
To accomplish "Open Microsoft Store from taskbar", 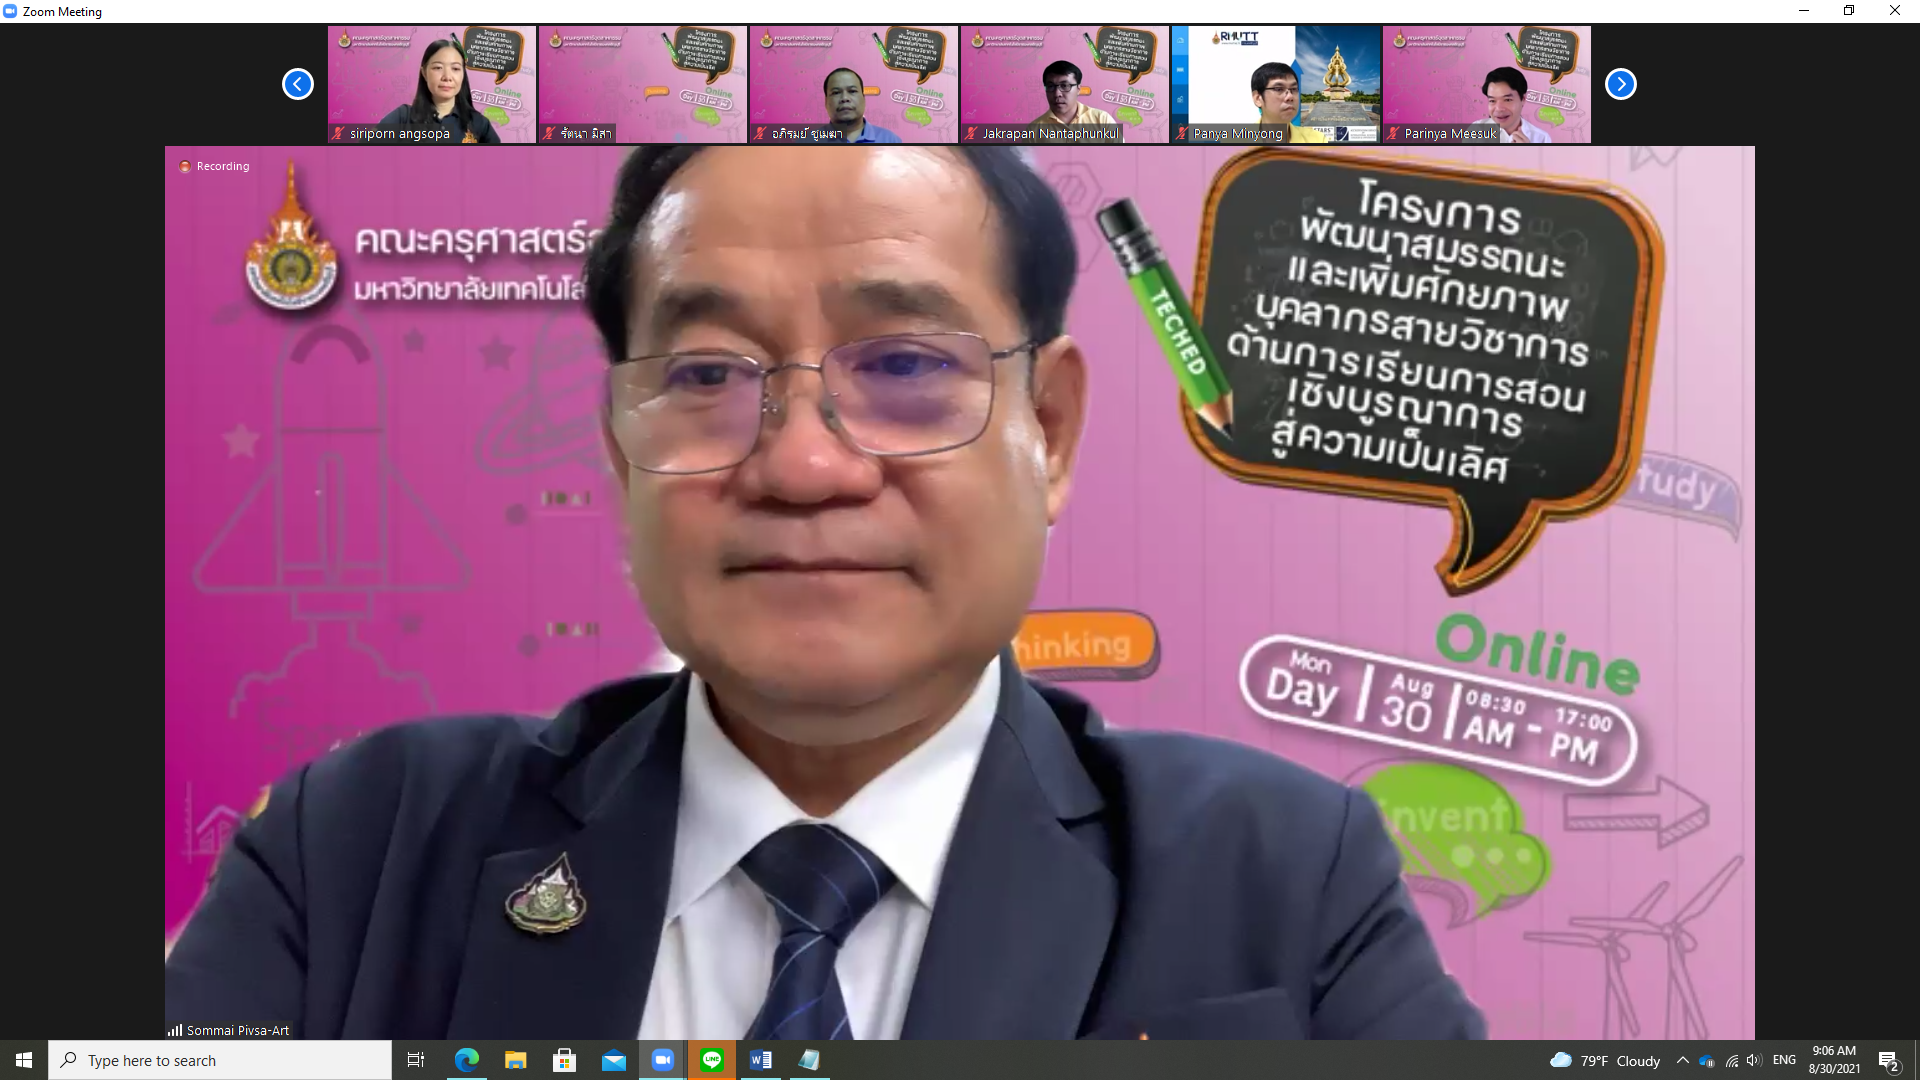I will tap(564, 1060).
